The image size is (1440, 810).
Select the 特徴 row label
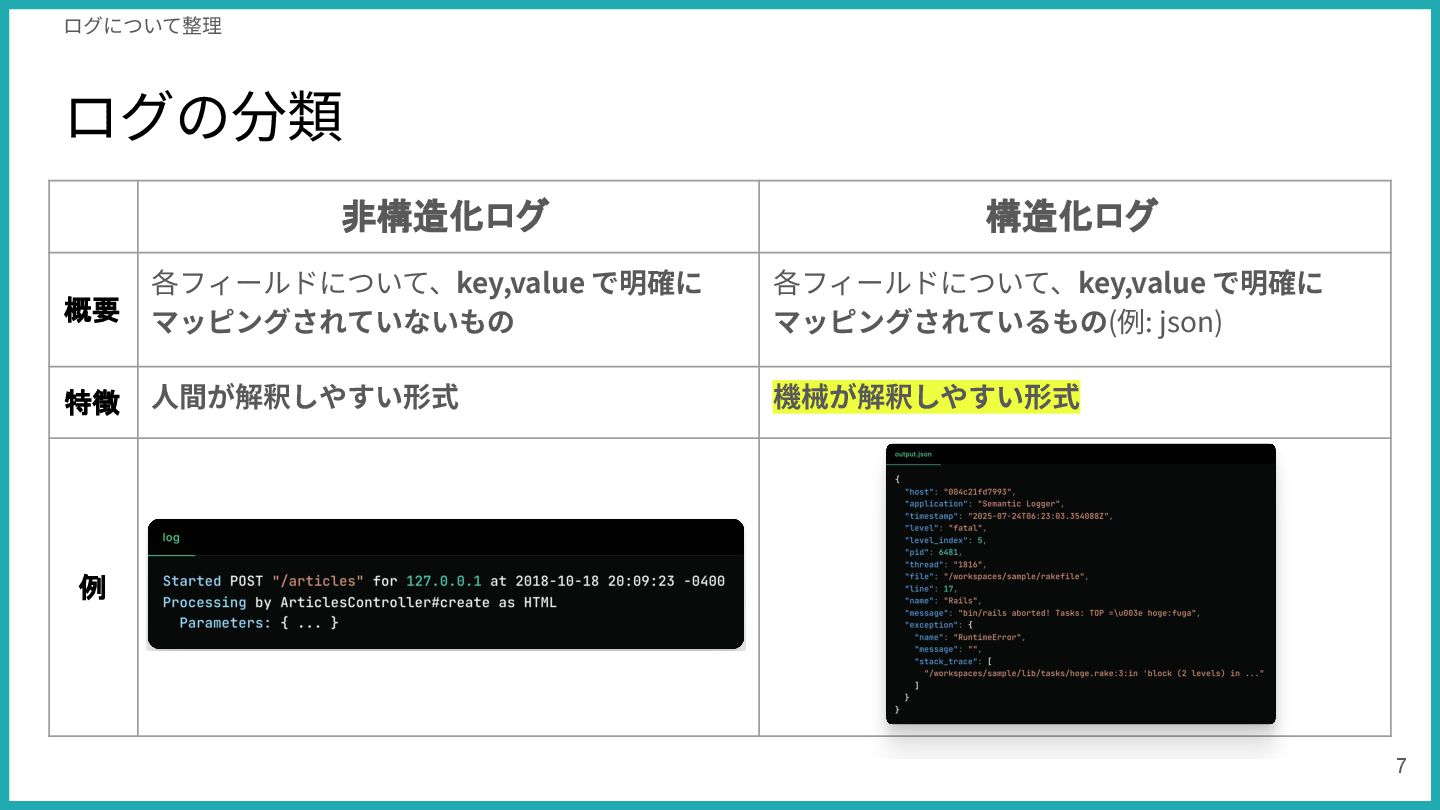tap(92, 402)
